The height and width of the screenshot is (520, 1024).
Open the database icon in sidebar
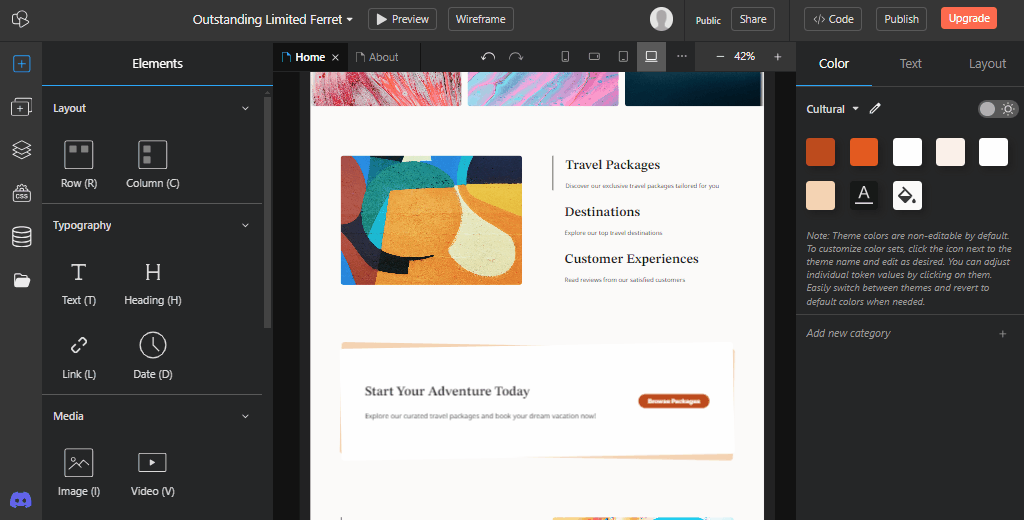(22, 236)
